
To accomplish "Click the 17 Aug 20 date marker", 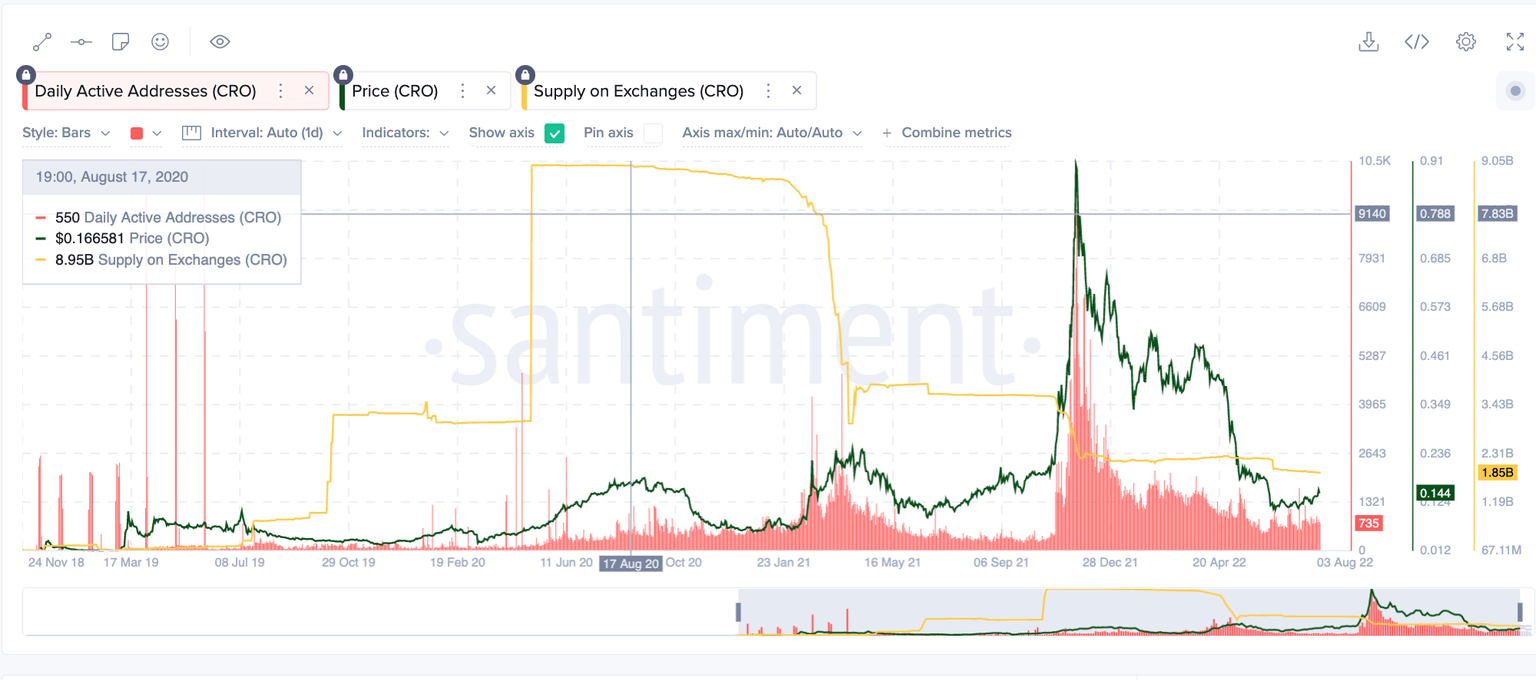I will click(x=630, y=563).
